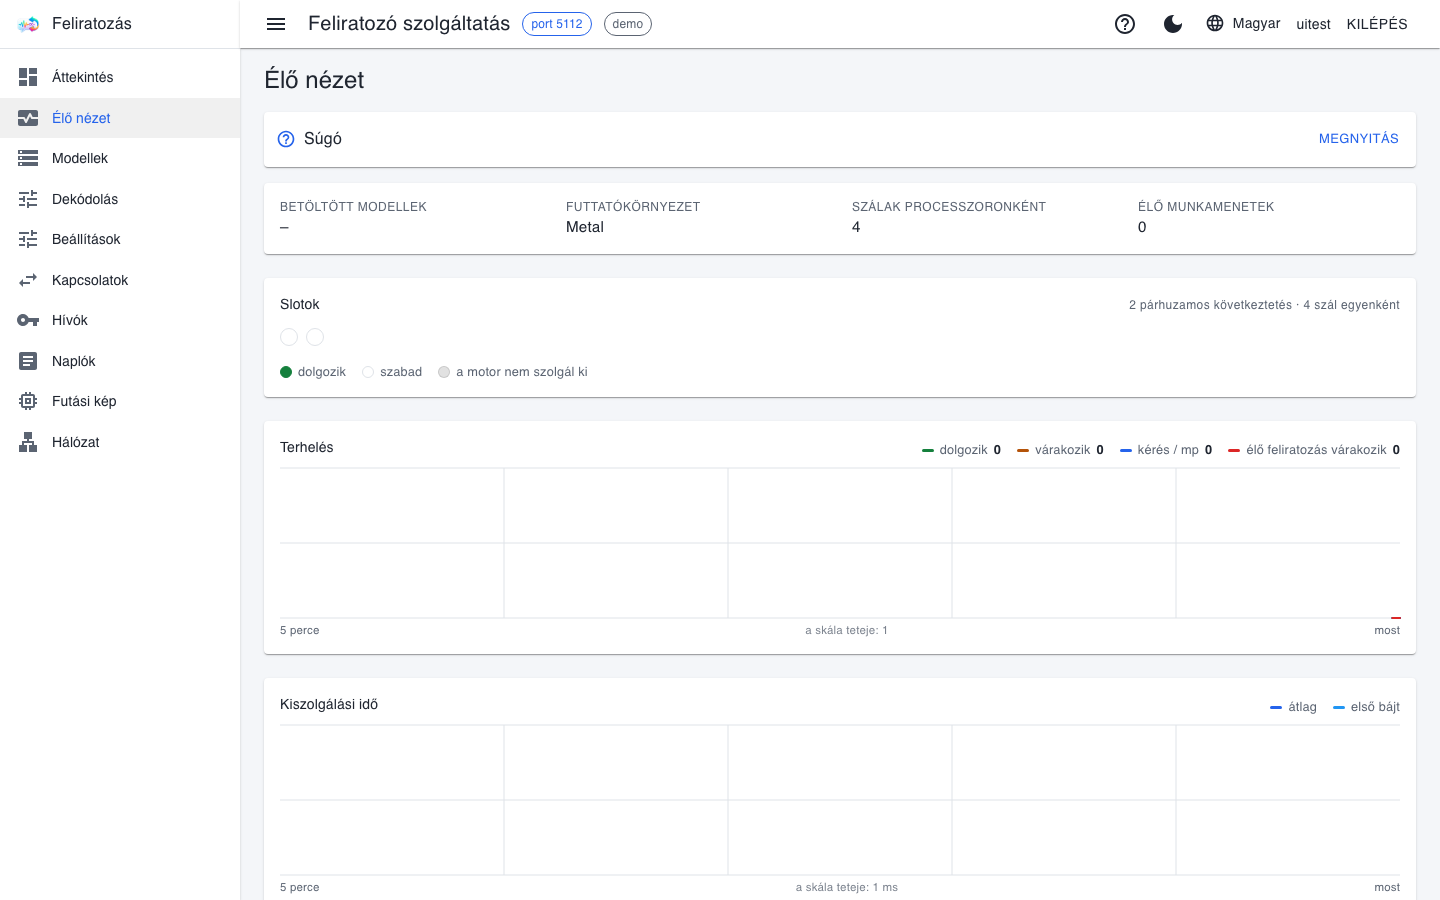This screenshot has width=1440, height=900.
Task: Click the Dekódolás tune icon
Action: [x=28, y=199]
